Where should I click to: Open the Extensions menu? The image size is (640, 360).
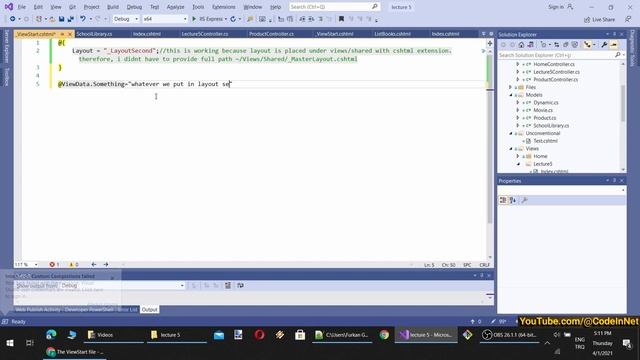224,7
